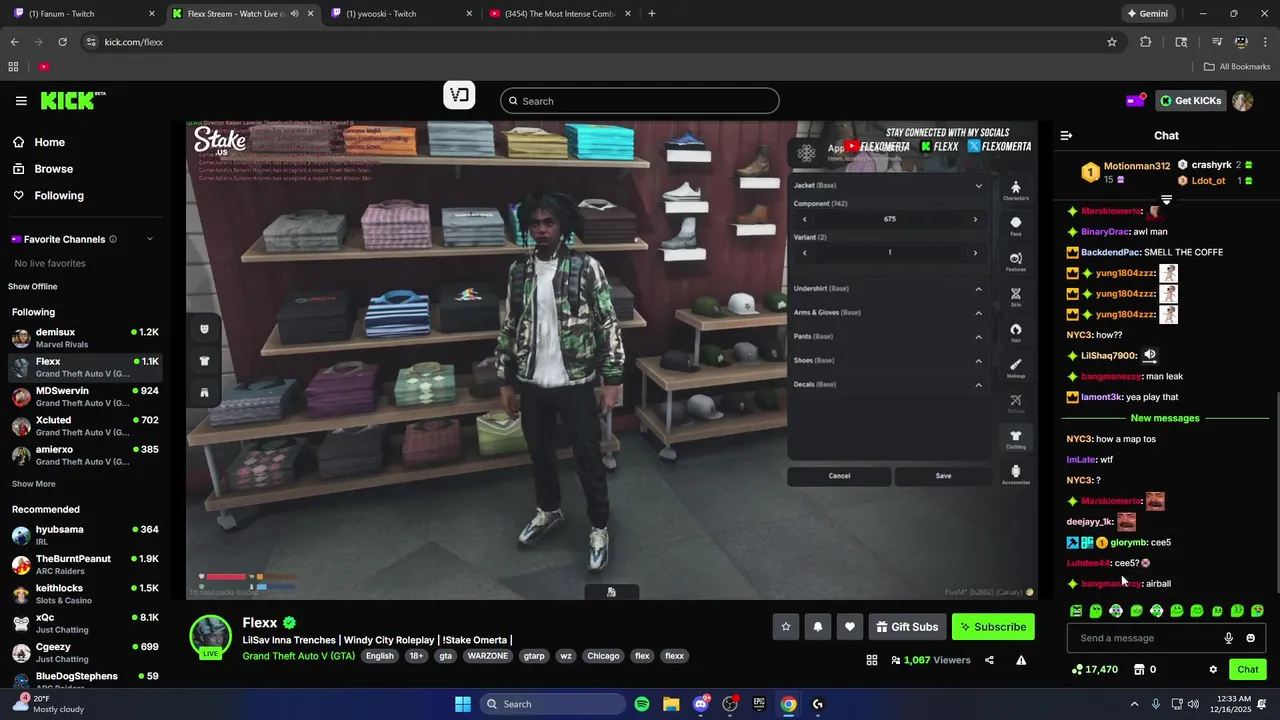Decrease Variant value with left arrow
This screenshot has height=720, width=1280.
804,253
